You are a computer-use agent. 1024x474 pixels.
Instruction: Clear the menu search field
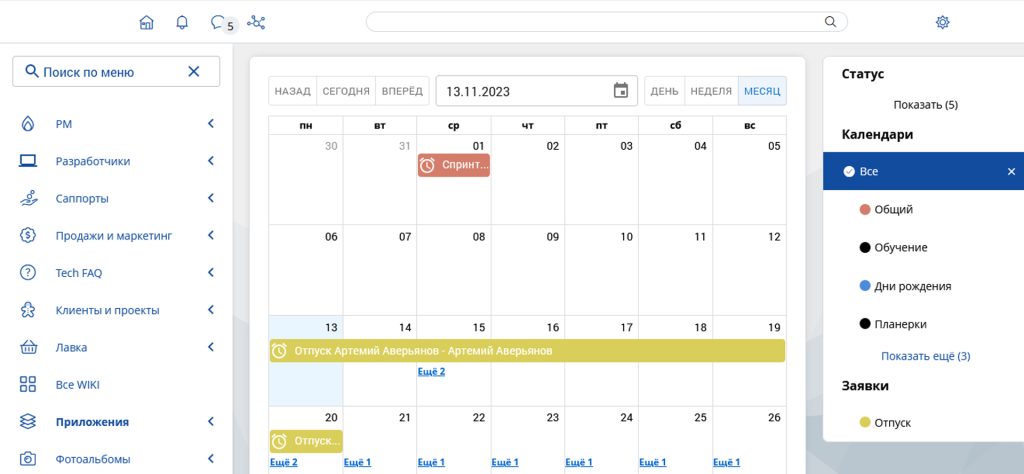point(194,72)
